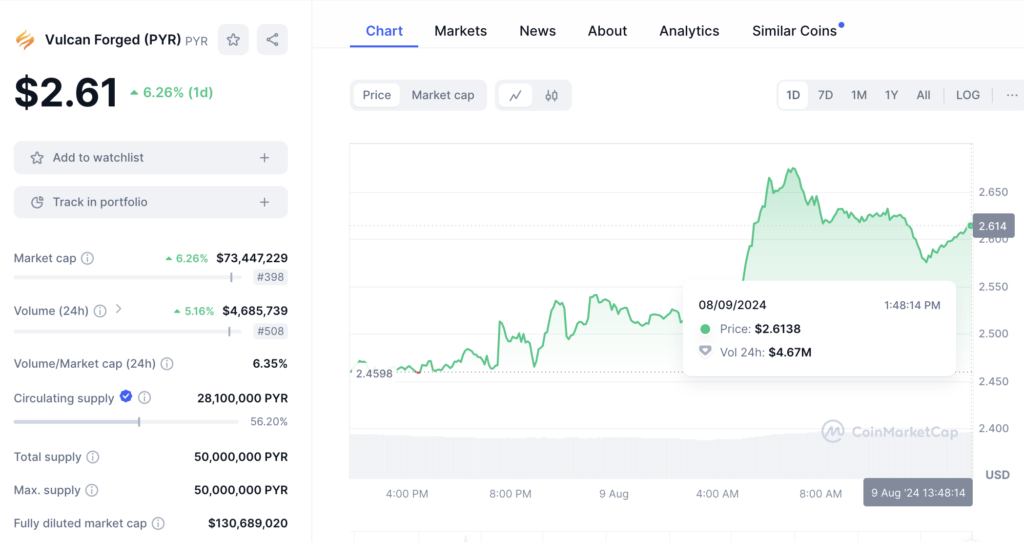Select Price chart mode
The image size is (1024, 542).
point(377,95)
